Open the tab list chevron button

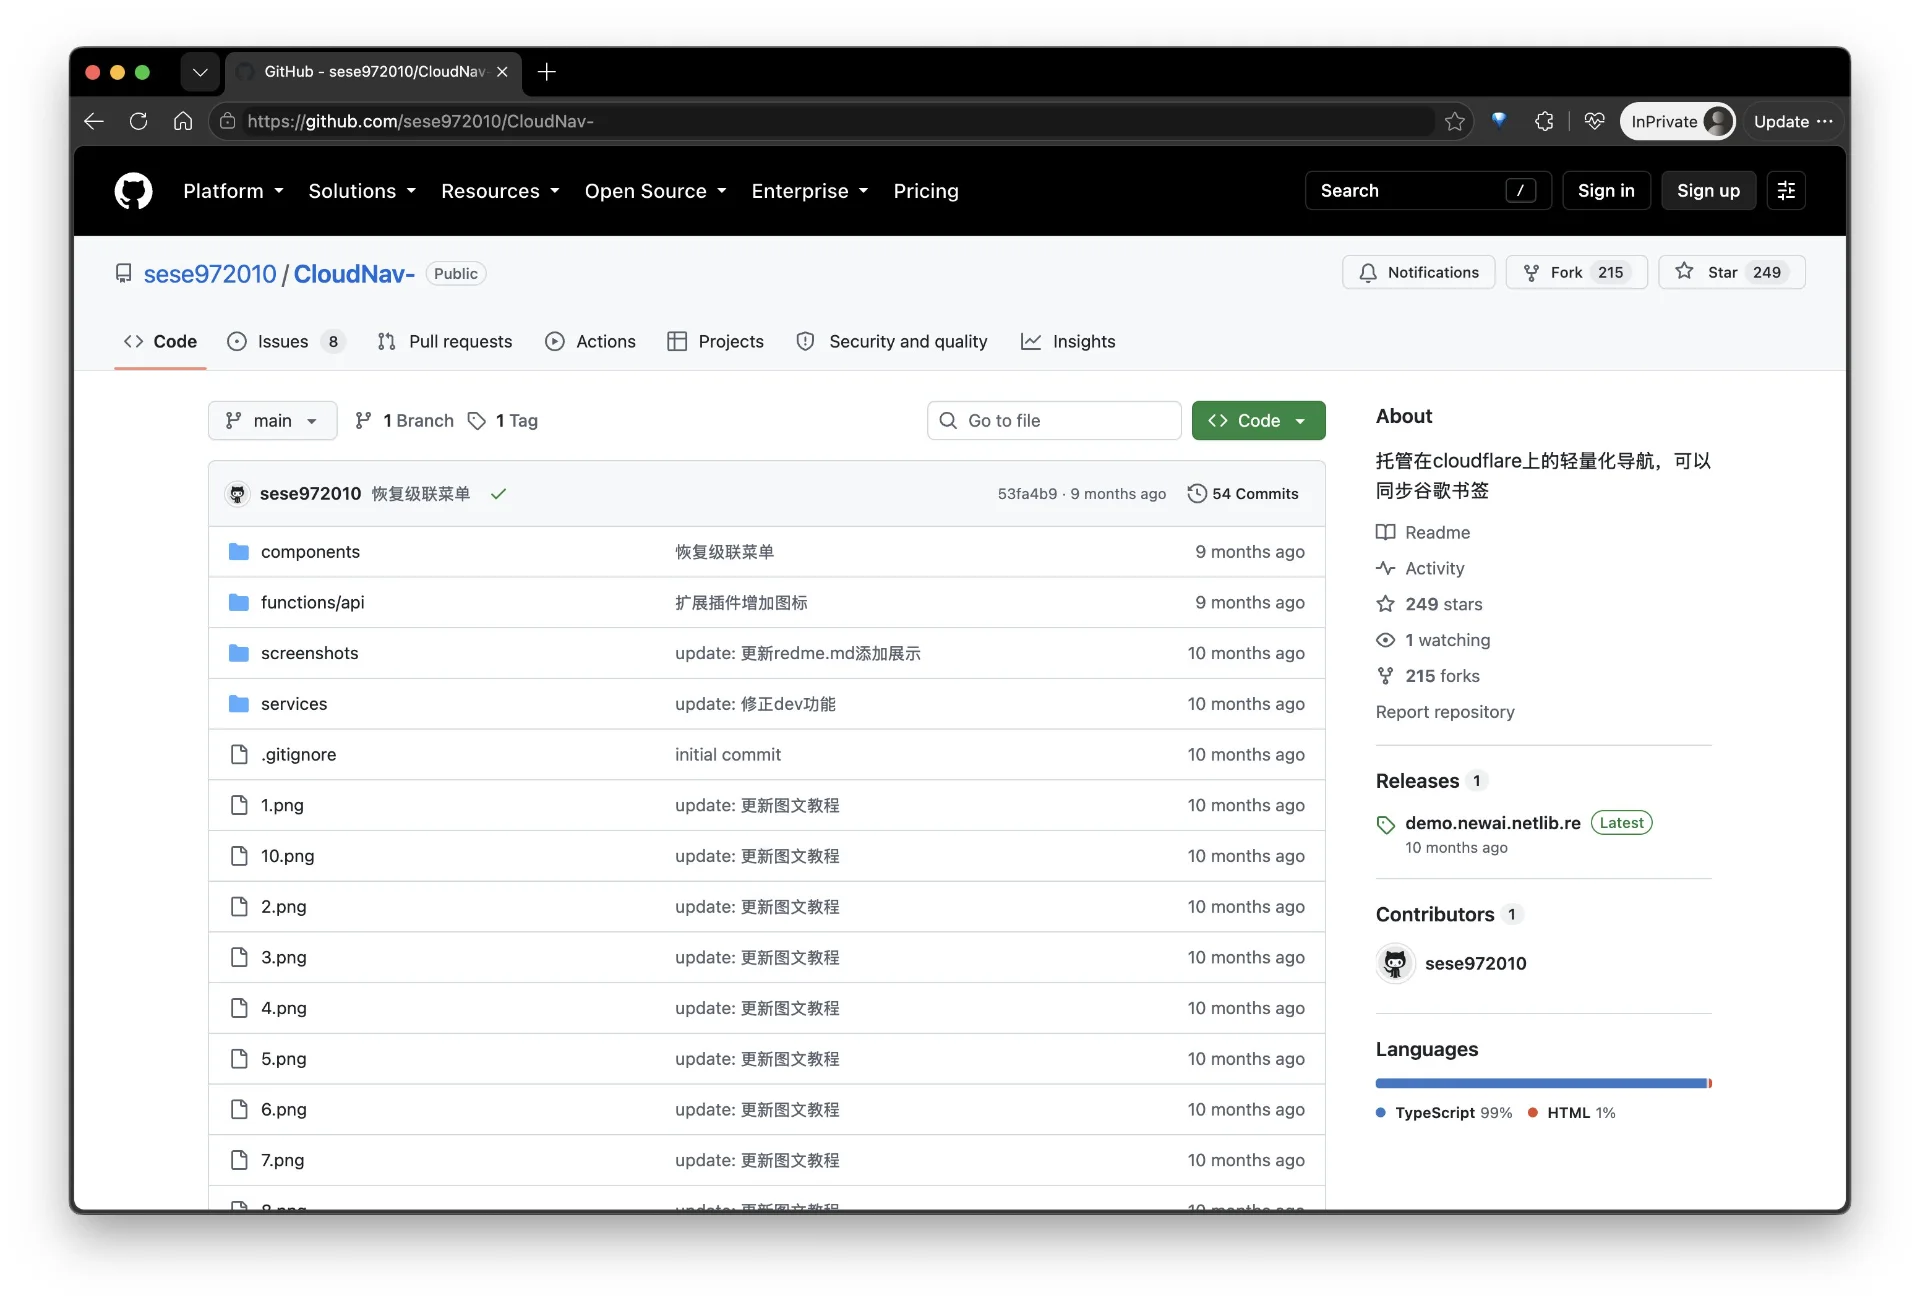(200, 72)
